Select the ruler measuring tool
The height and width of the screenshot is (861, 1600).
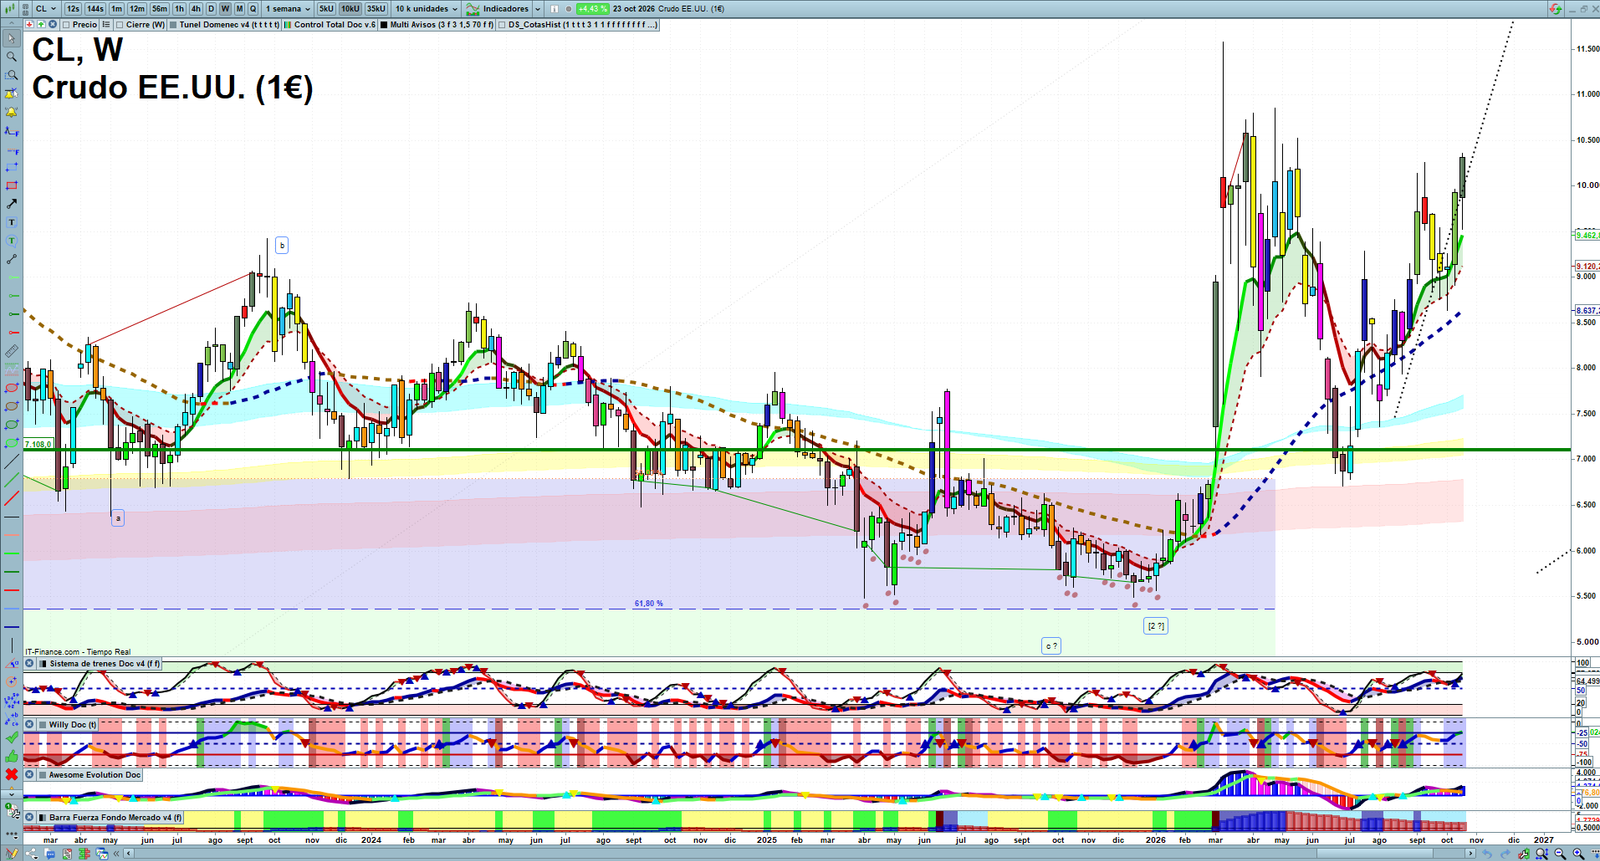pos(11,351)
